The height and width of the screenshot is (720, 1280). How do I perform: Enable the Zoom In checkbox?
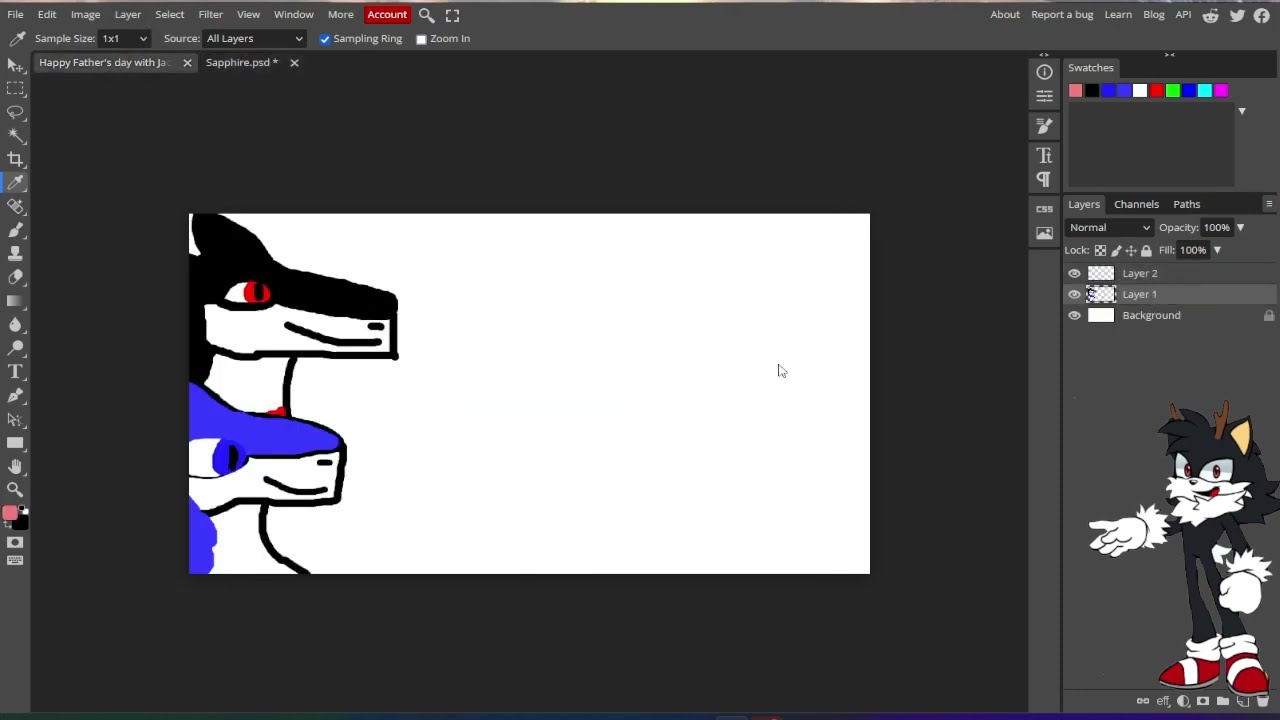pos(421,39)
